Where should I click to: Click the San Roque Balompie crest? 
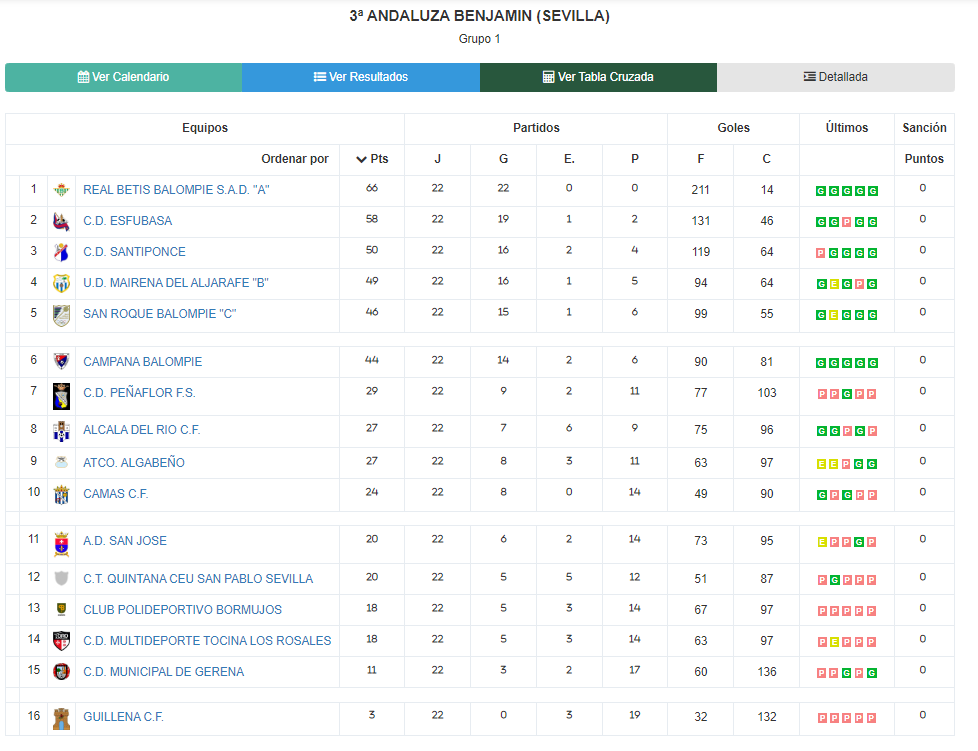coord(61,315)
